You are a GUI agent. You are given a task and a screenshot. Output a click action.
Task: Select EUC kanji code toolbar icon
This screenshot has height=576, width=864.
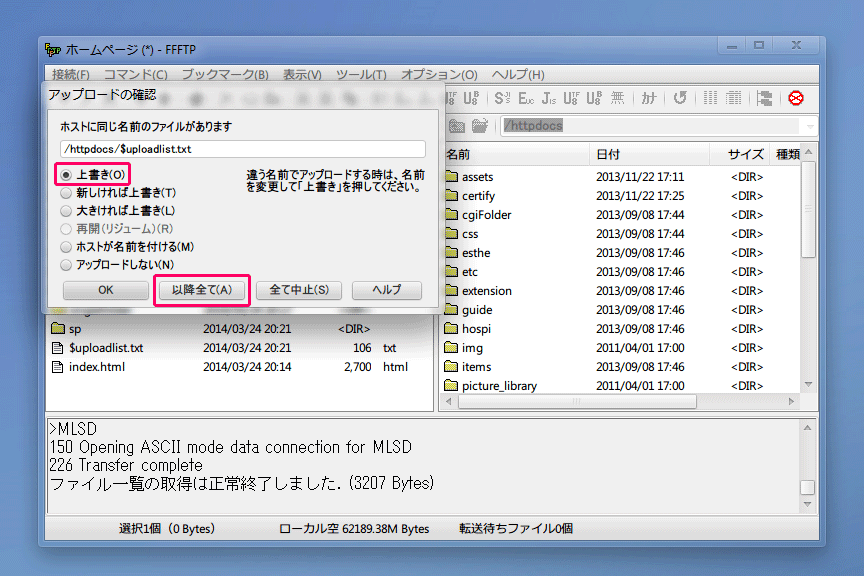click(525, 98)
